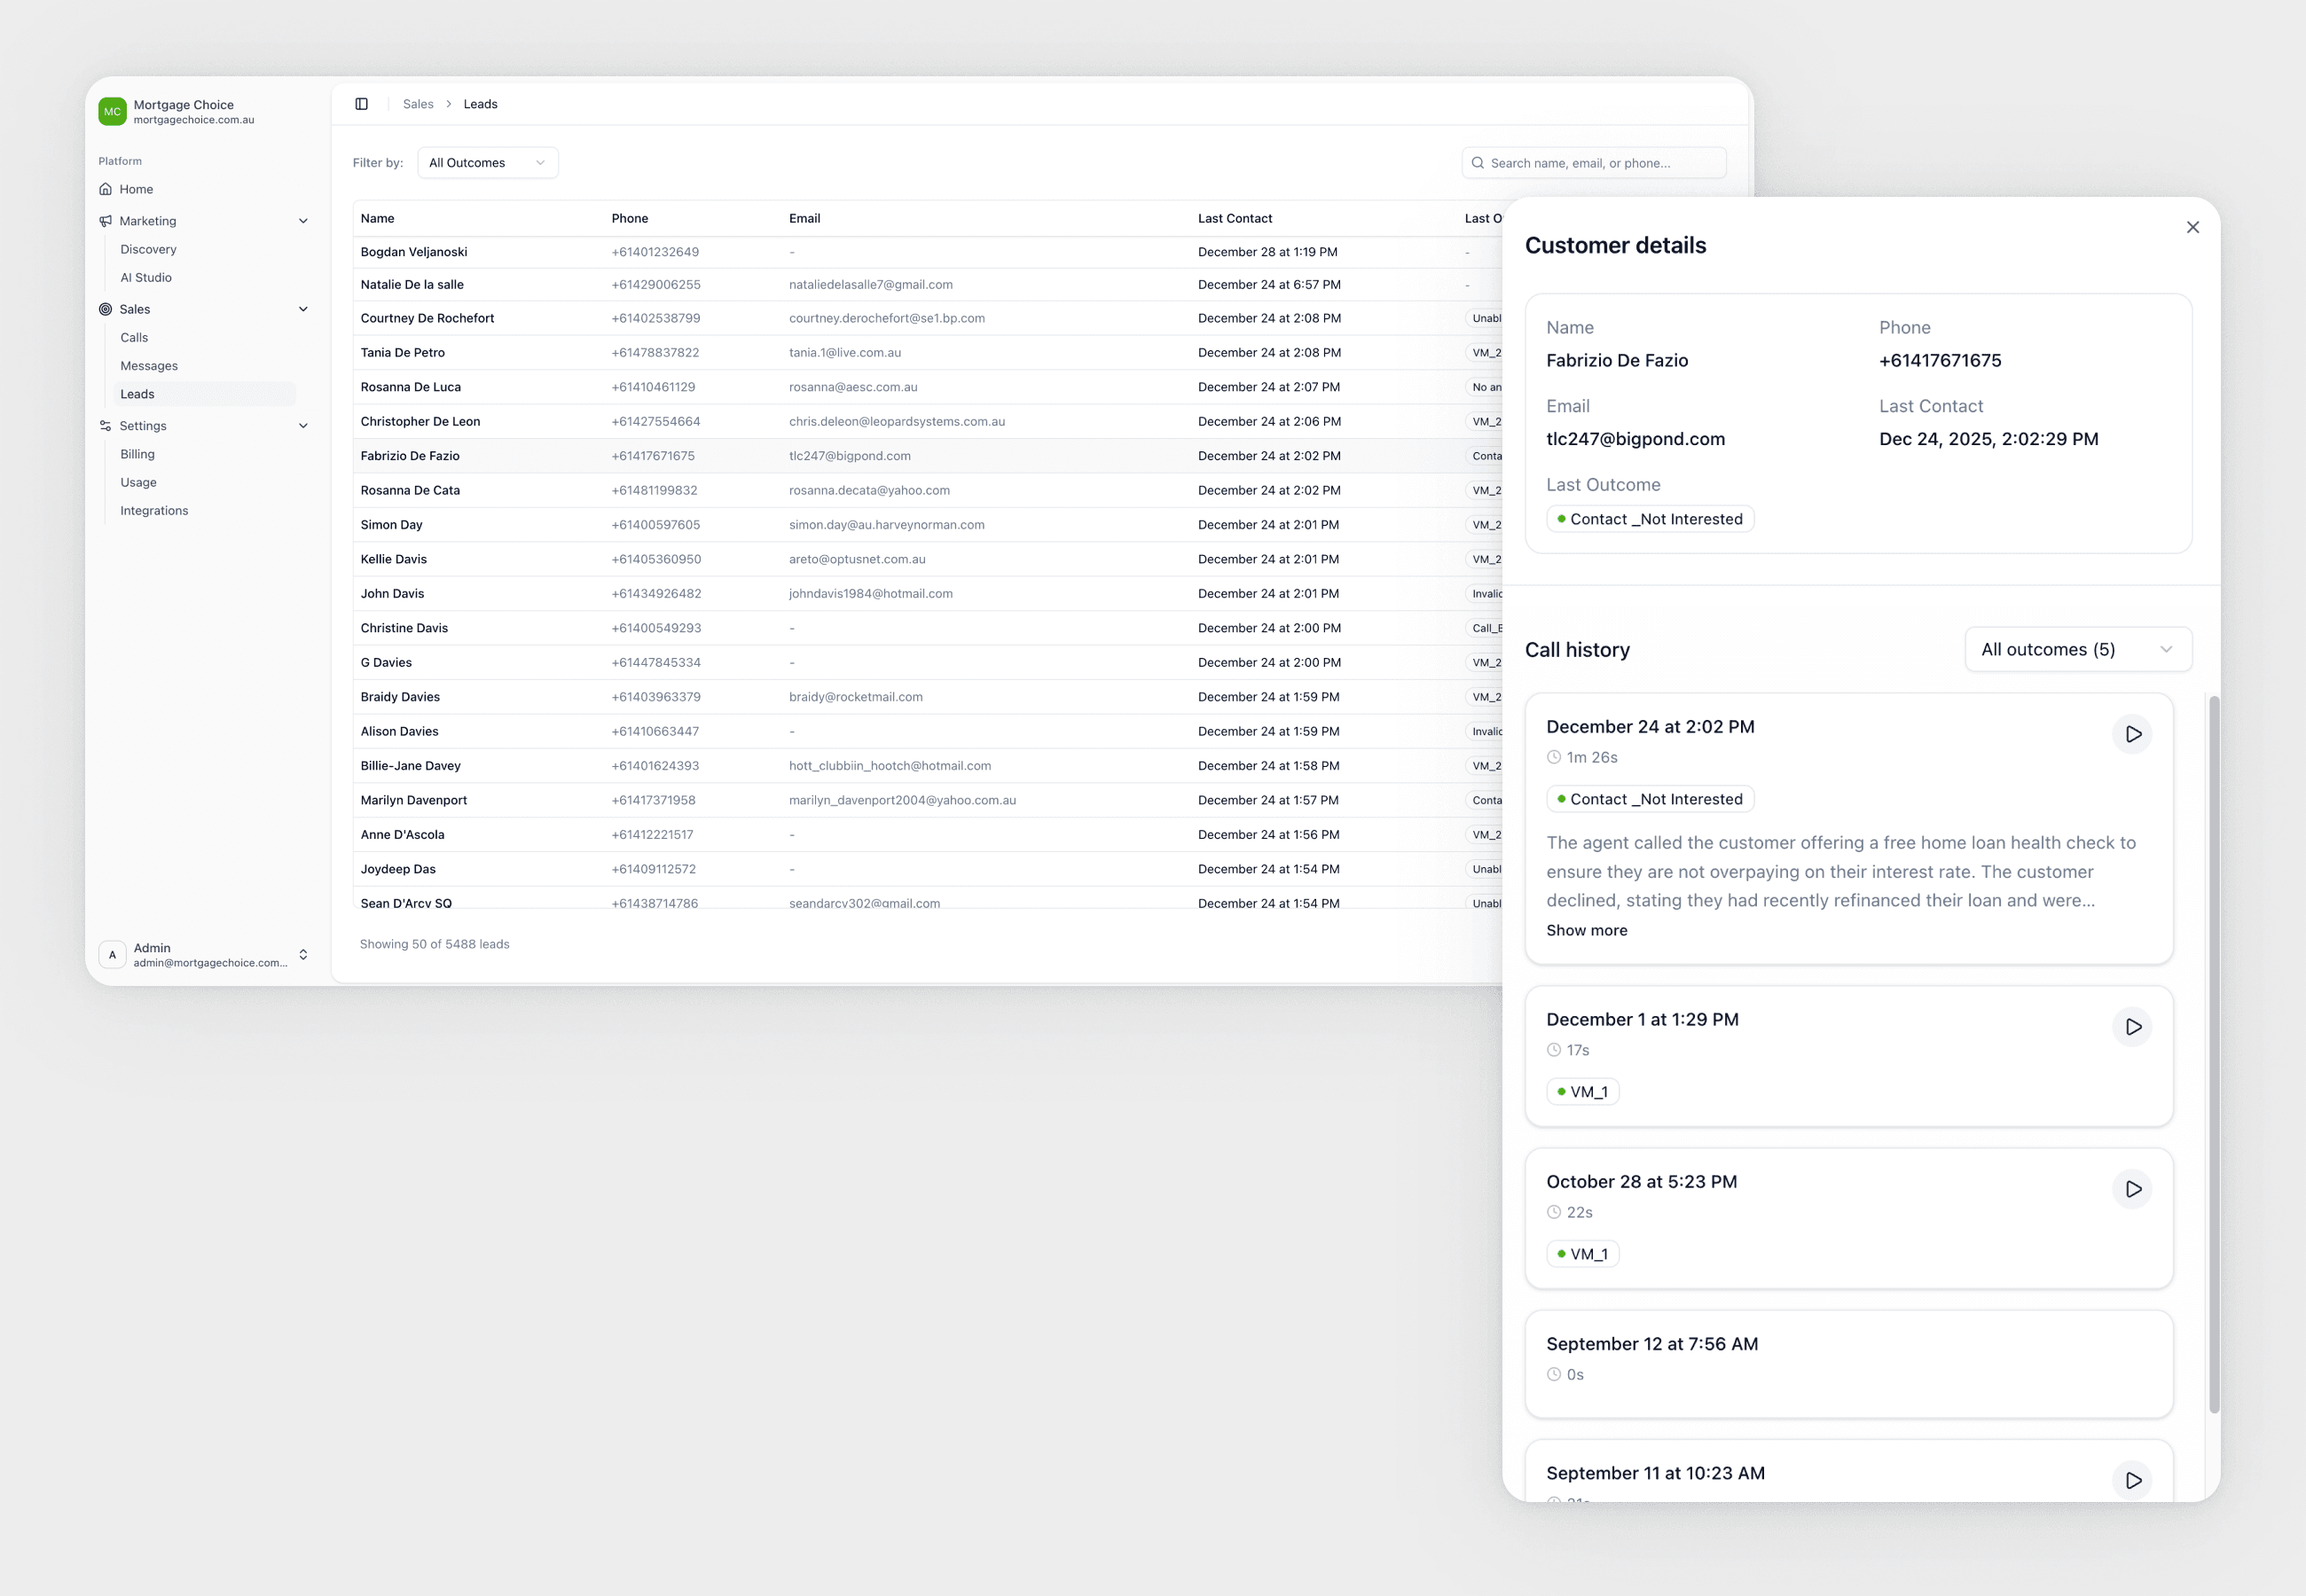
Task: Open Settings using the gear icon
Action: [106, 425]
